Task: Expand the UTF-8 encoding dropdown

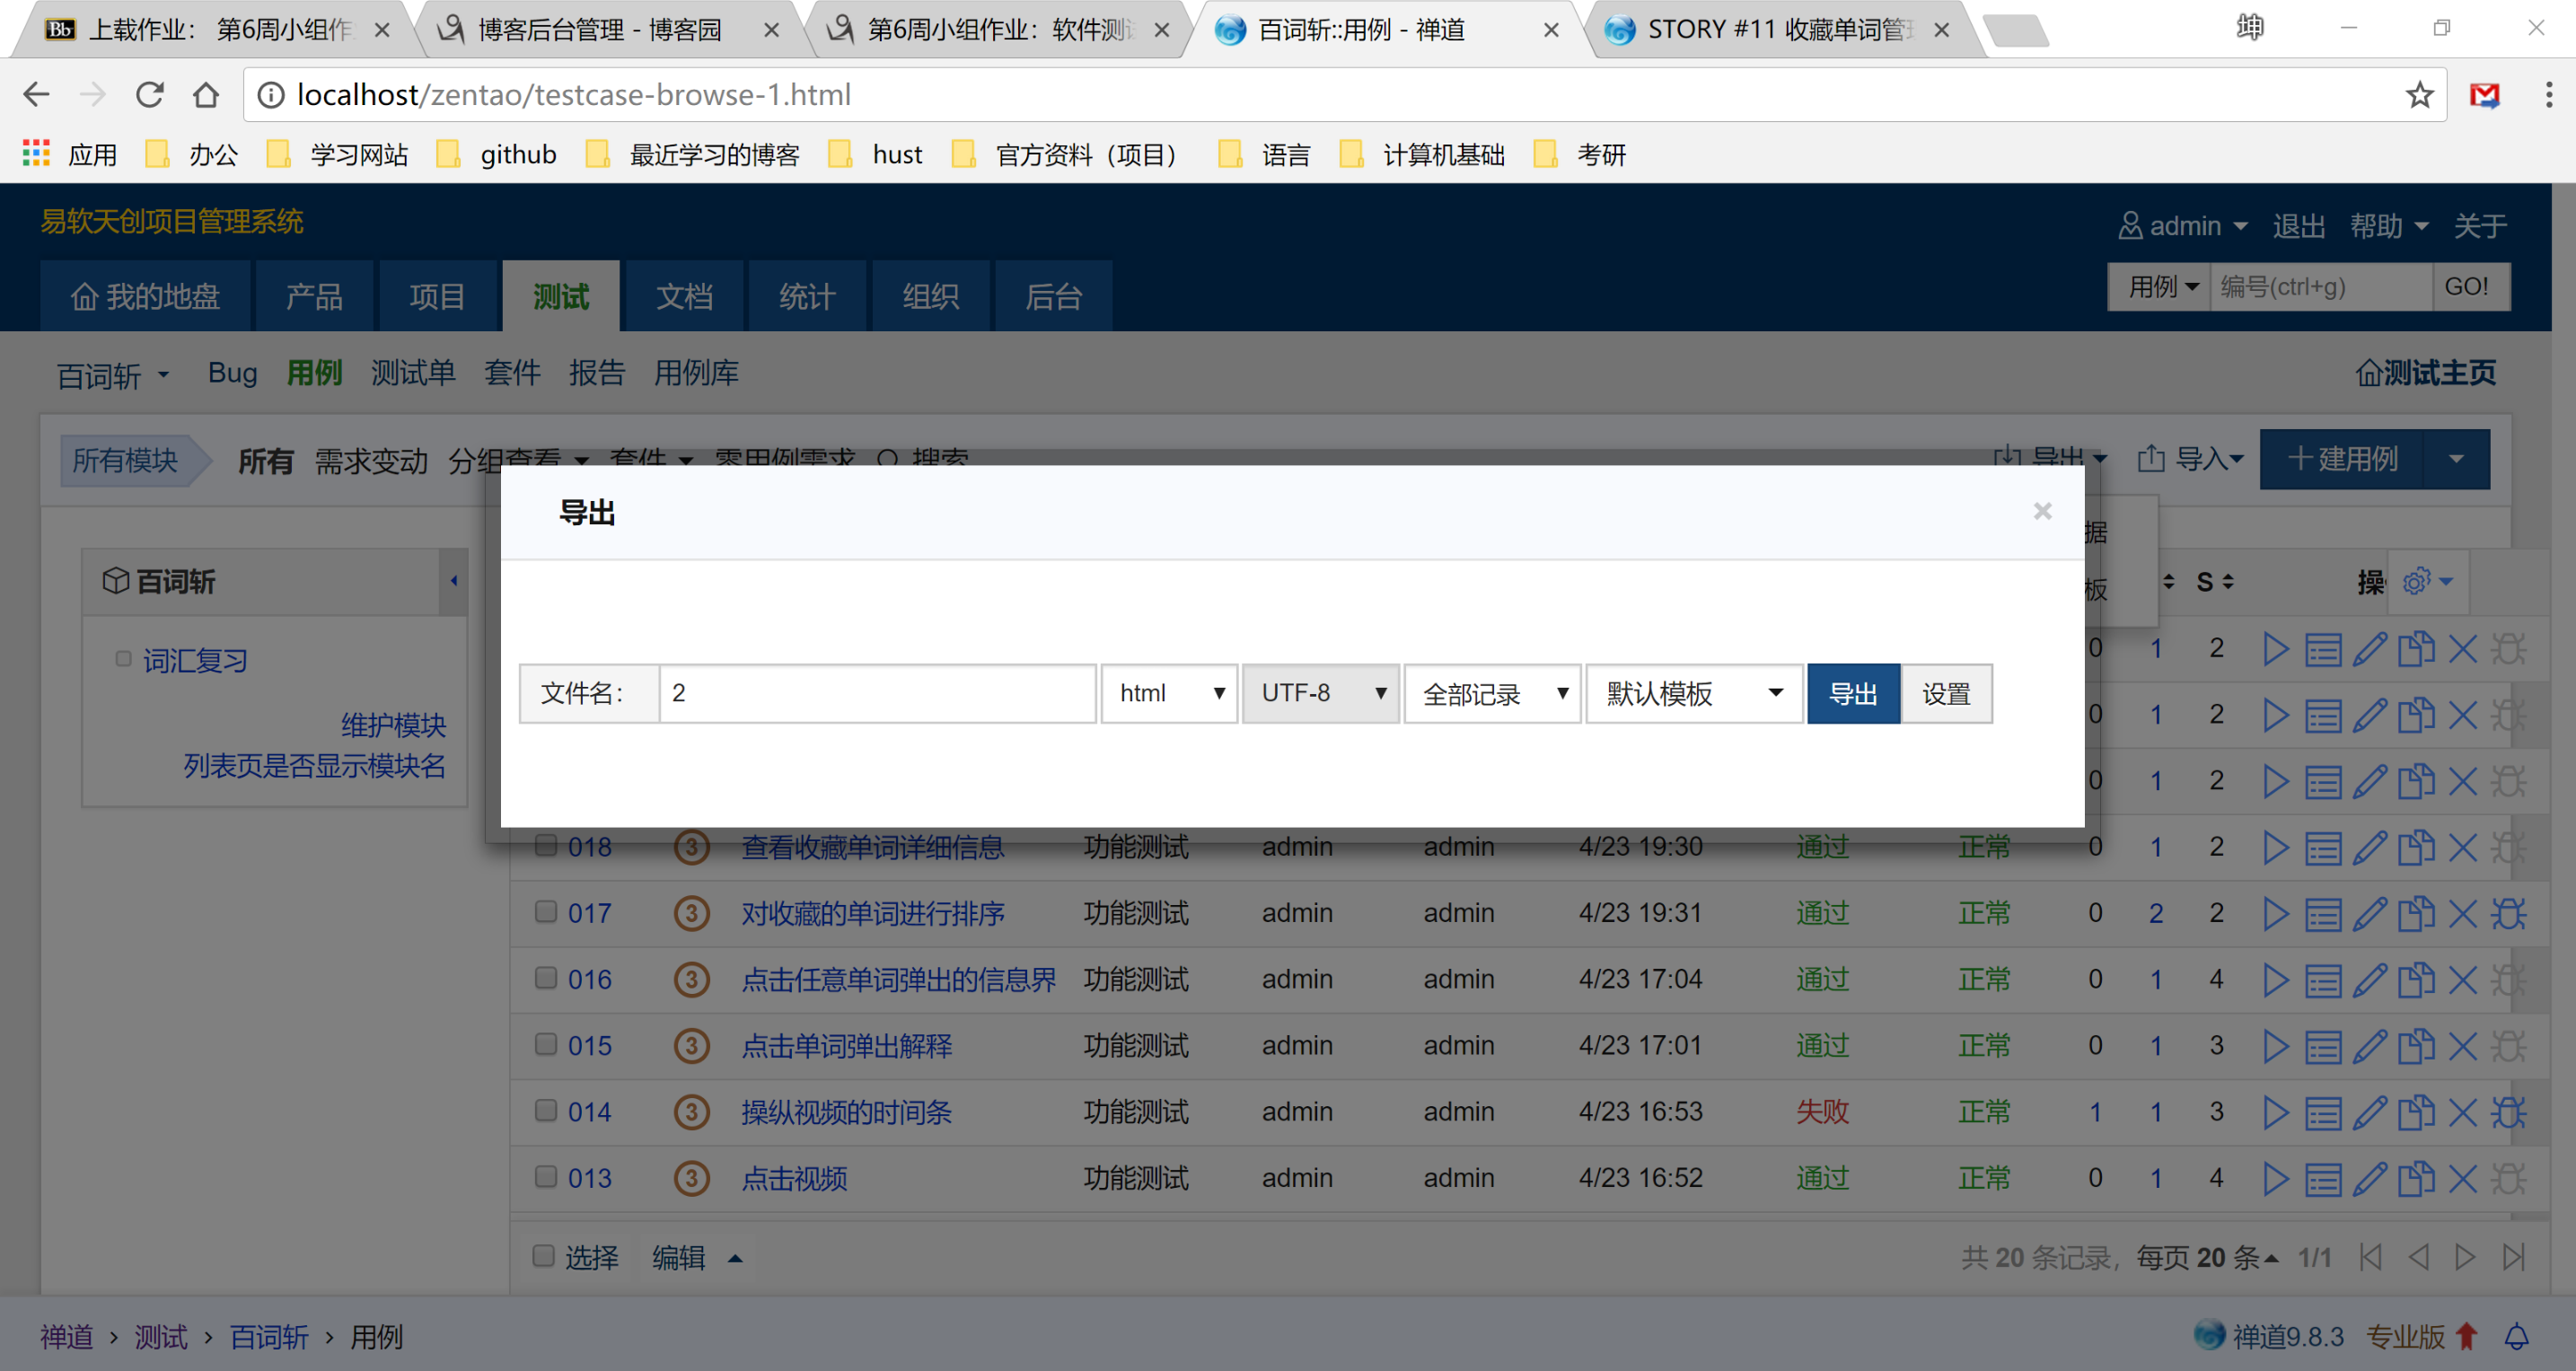Action: 1320,693
